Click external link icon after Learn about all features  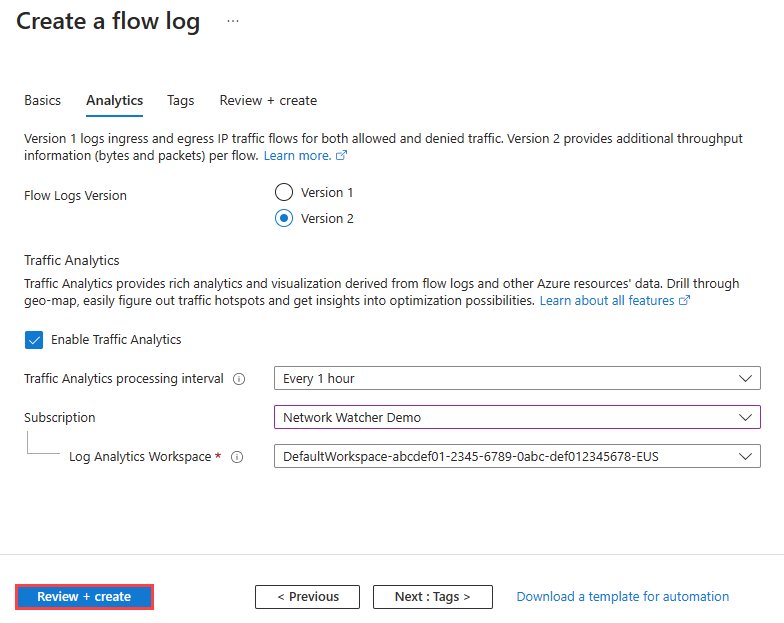point(685,300)
